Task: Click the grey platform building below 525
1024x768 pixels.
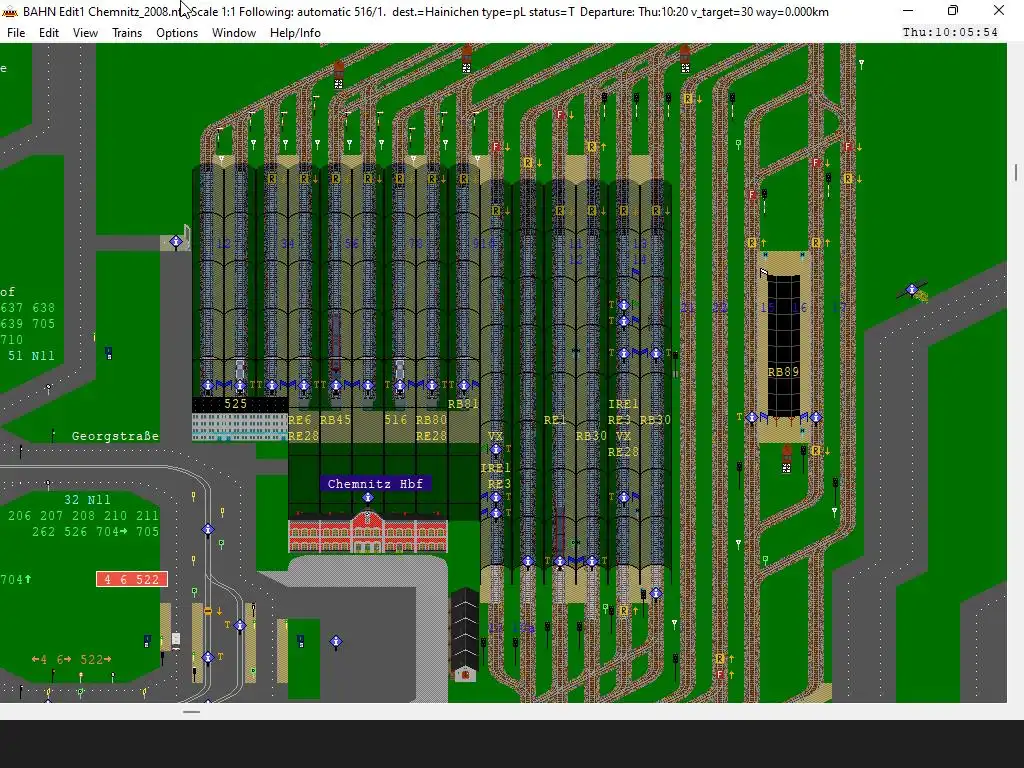Action: pyautogui.click(x=240, y=427)
